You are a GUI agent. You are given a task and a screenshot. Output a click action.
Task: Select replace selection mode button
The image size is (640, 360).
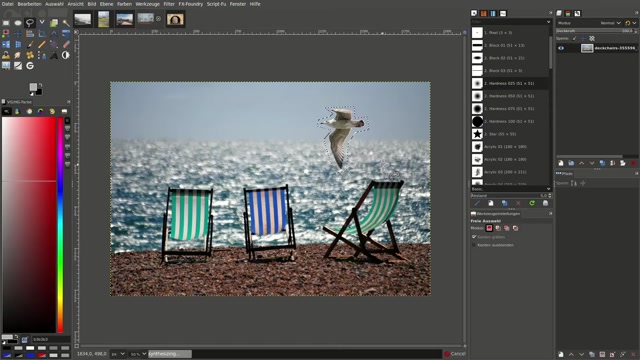pyautogui.click(x=489, y=228)
